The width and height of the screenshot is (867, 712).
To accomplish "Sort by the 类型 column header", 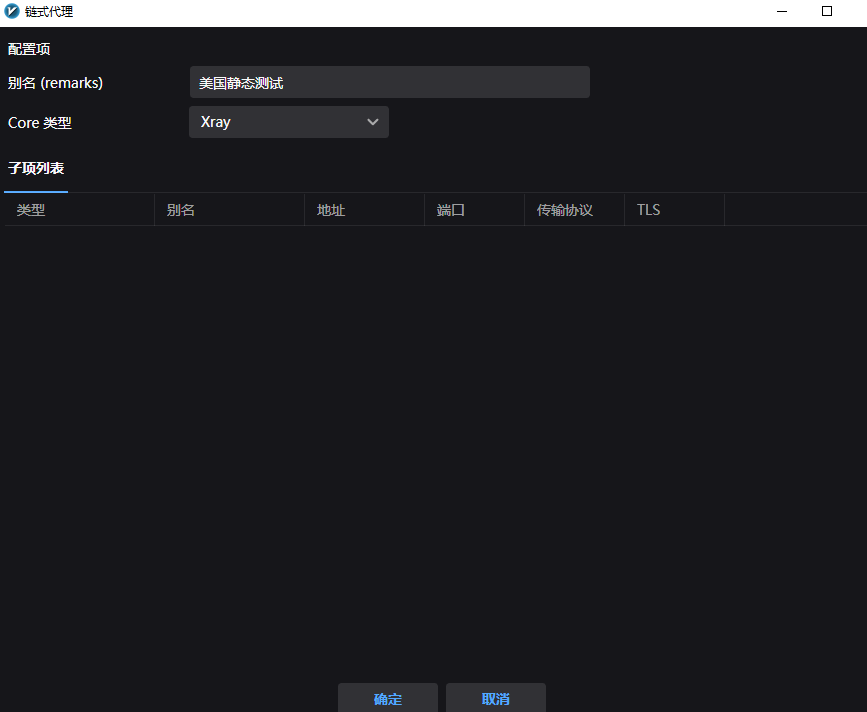I will coord(80,210).
